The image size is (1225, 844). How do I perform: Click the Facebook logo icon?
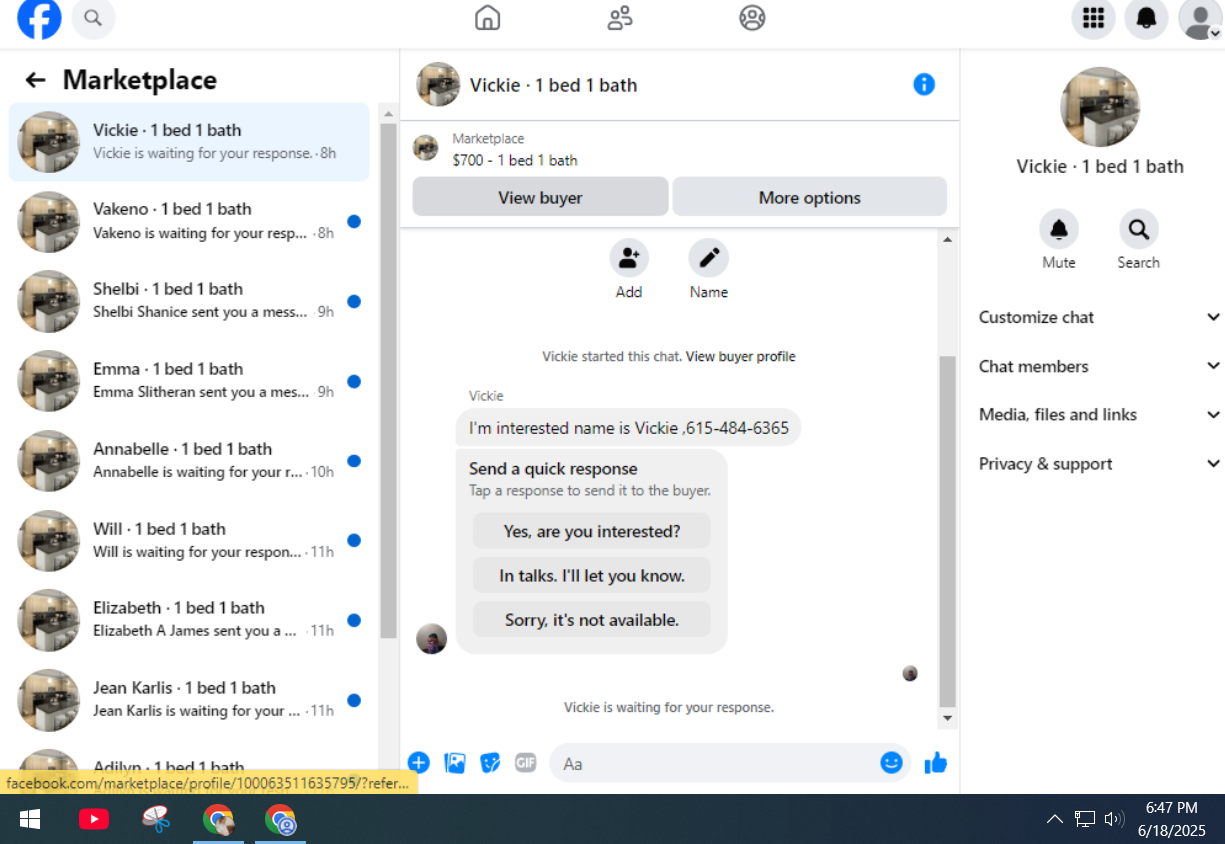(39, 18)
